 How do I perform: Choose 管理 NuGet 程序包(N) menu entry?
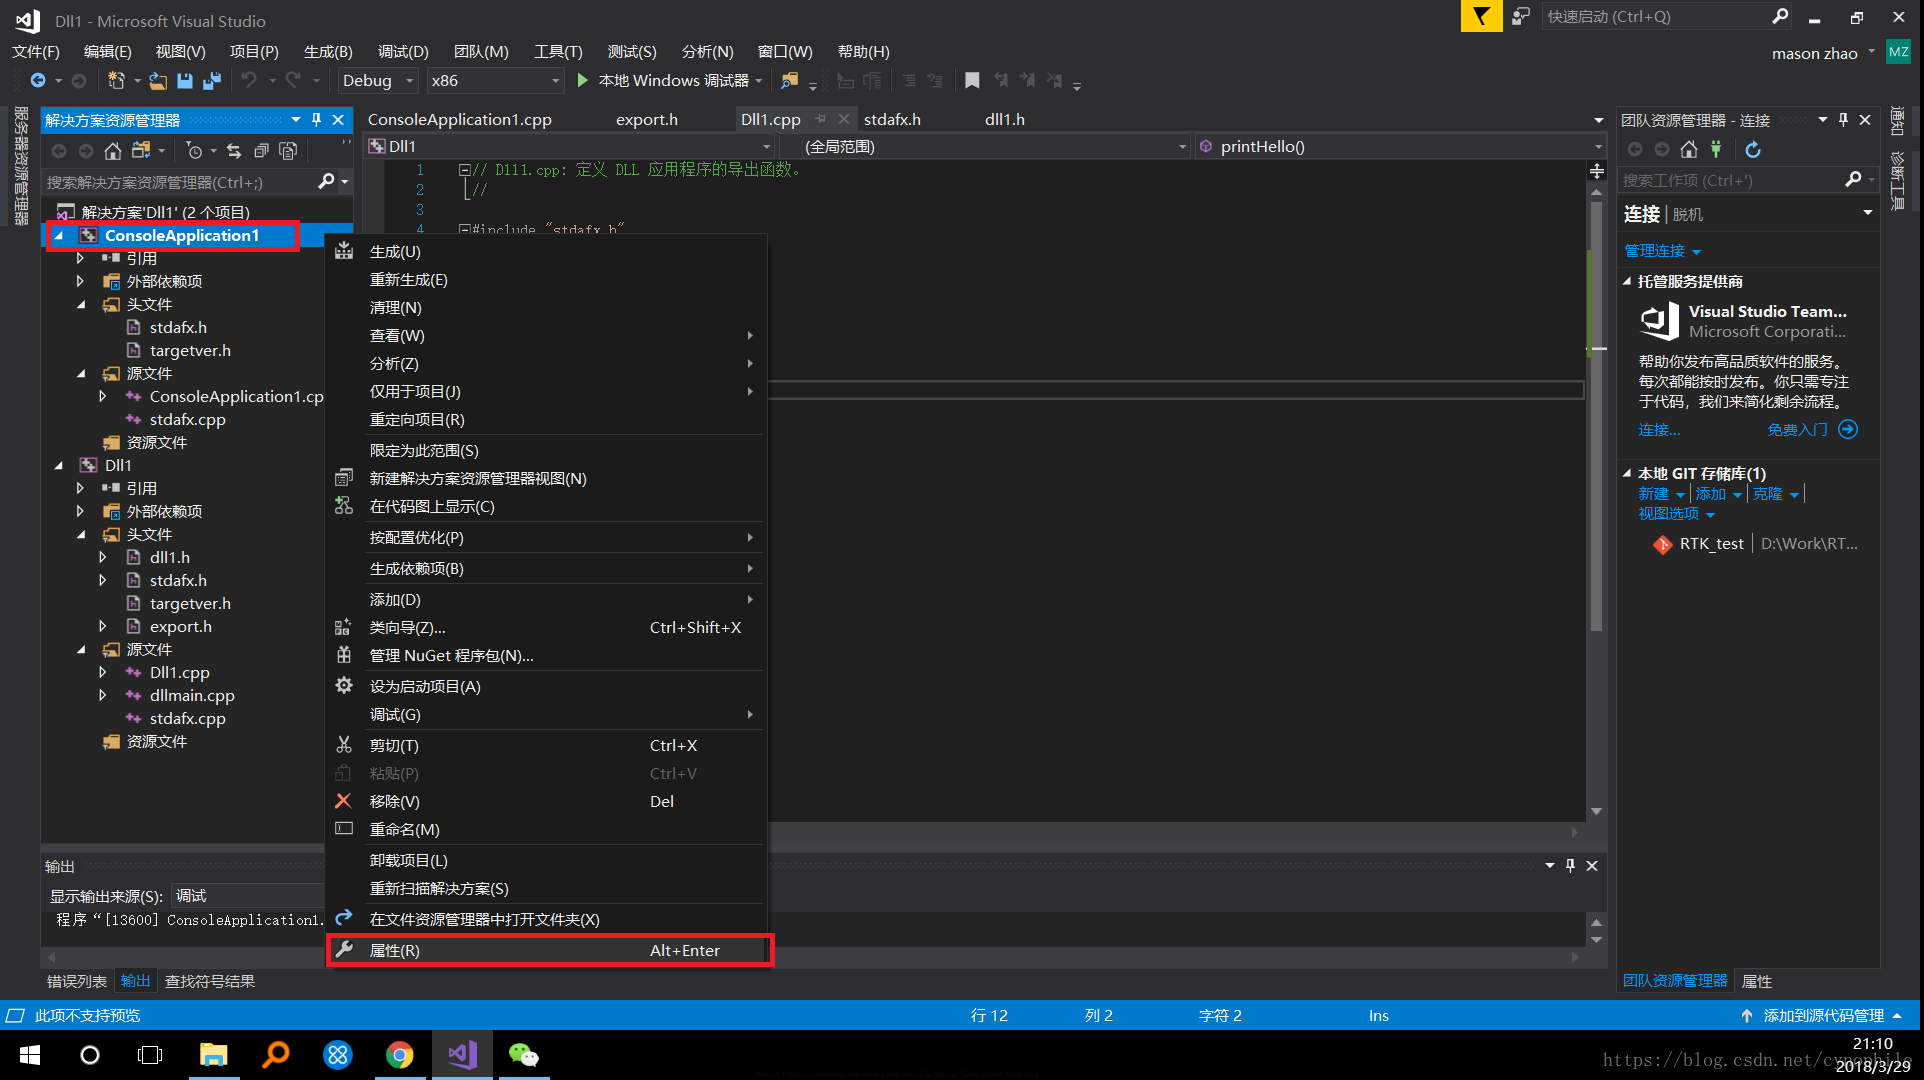tap(548, 656)
